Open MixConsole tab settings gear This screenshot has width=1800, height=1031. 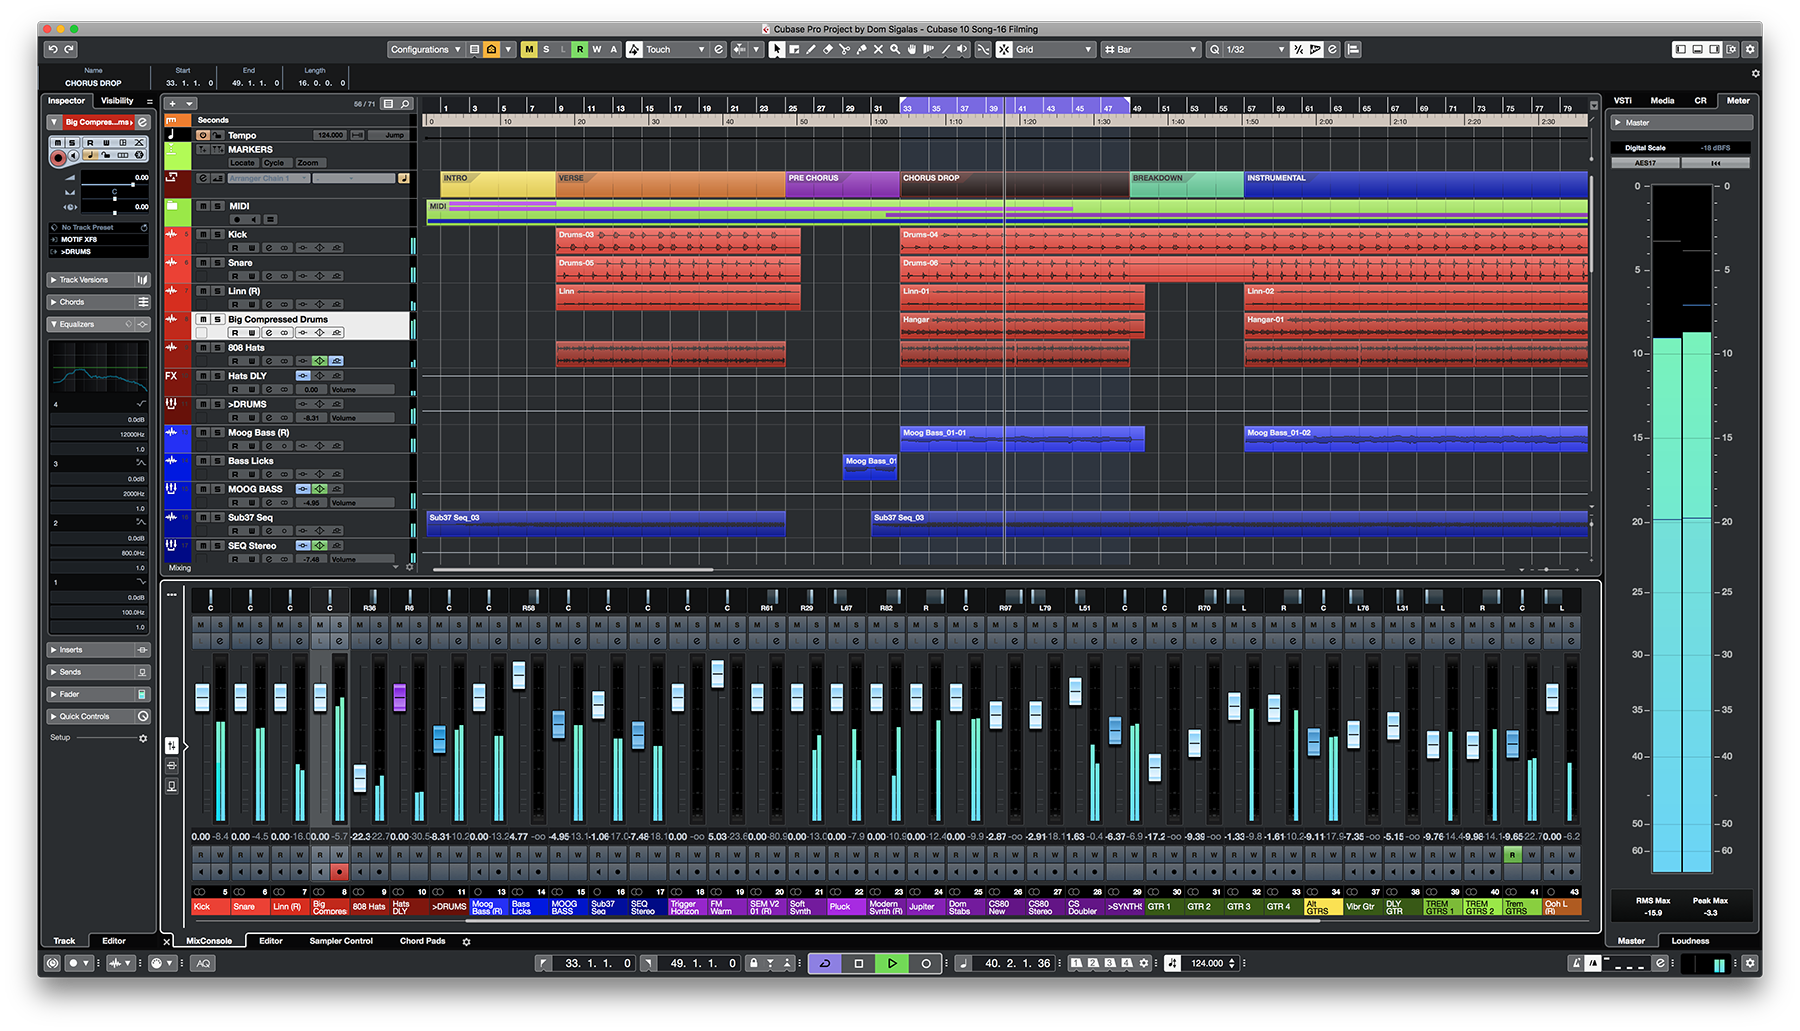pos(466,941)
